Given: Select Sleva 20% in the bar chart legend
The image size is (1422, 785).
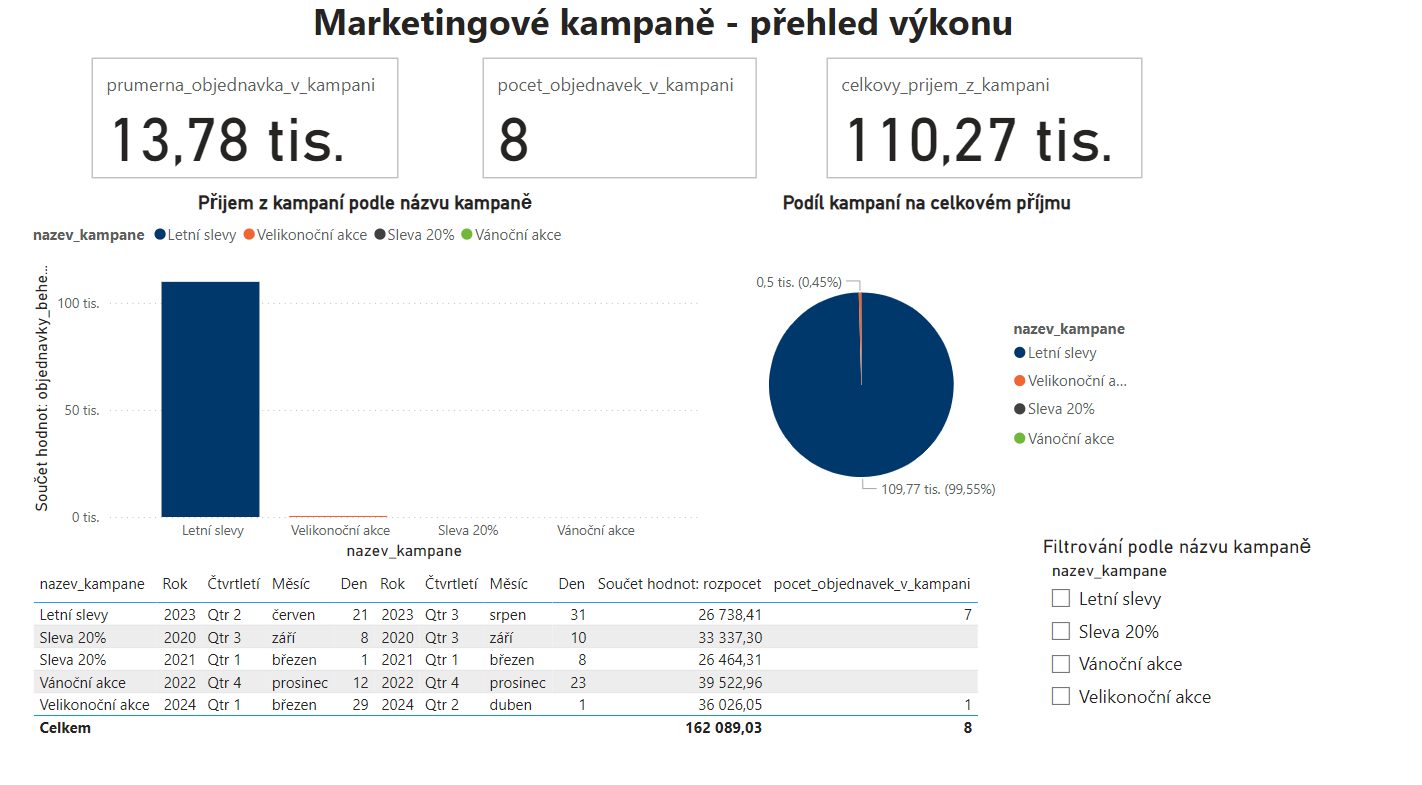Looking at the screenshot, I should coord(414,235).
